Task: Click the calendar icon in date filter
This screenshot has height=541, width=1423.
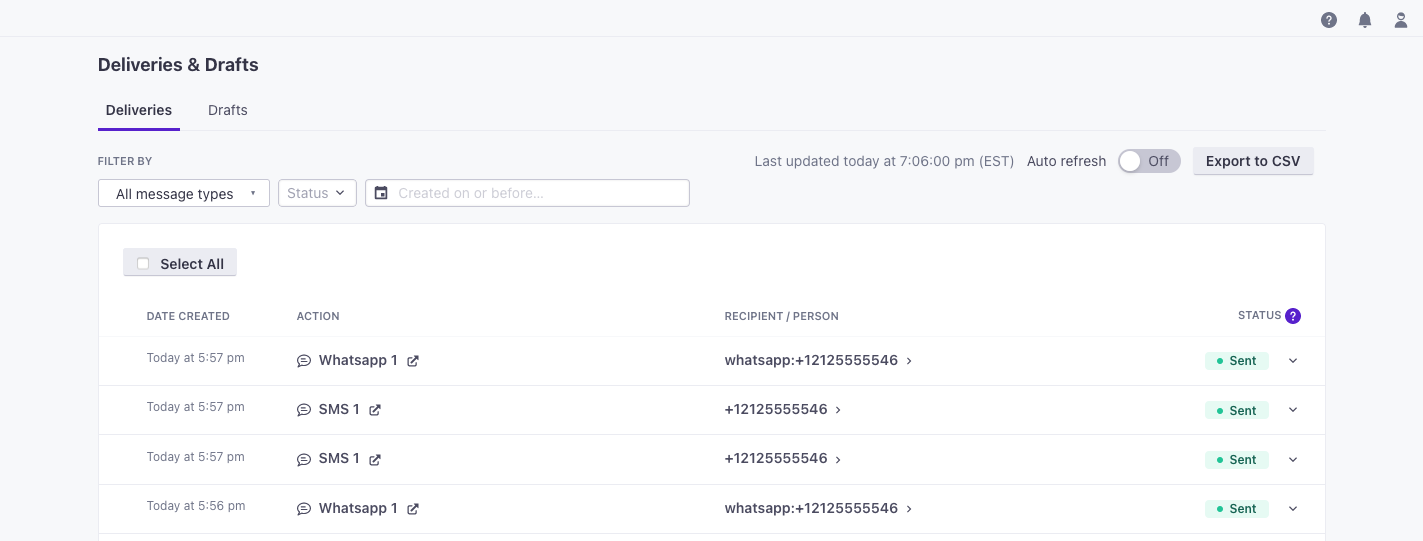Action: pos(381,193)
